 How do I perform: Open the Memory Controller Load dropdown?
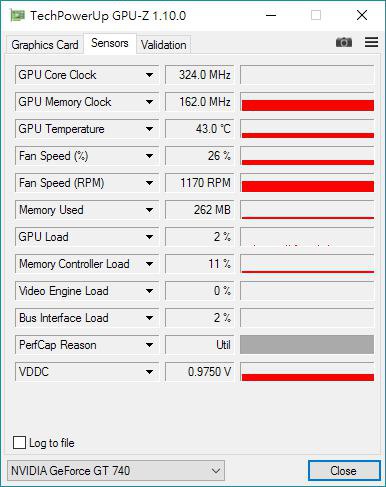(x=149, y=264)
